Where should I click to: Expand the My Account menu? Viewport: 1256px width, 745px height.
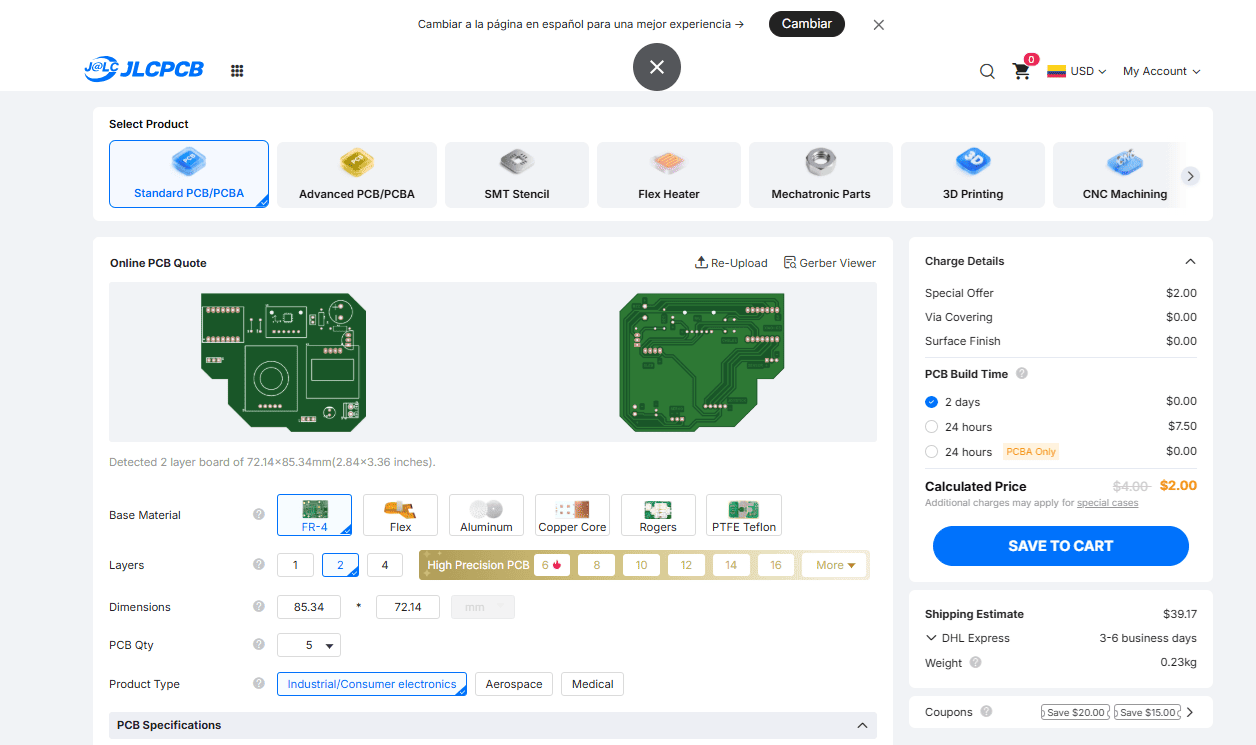(1161, 71)
